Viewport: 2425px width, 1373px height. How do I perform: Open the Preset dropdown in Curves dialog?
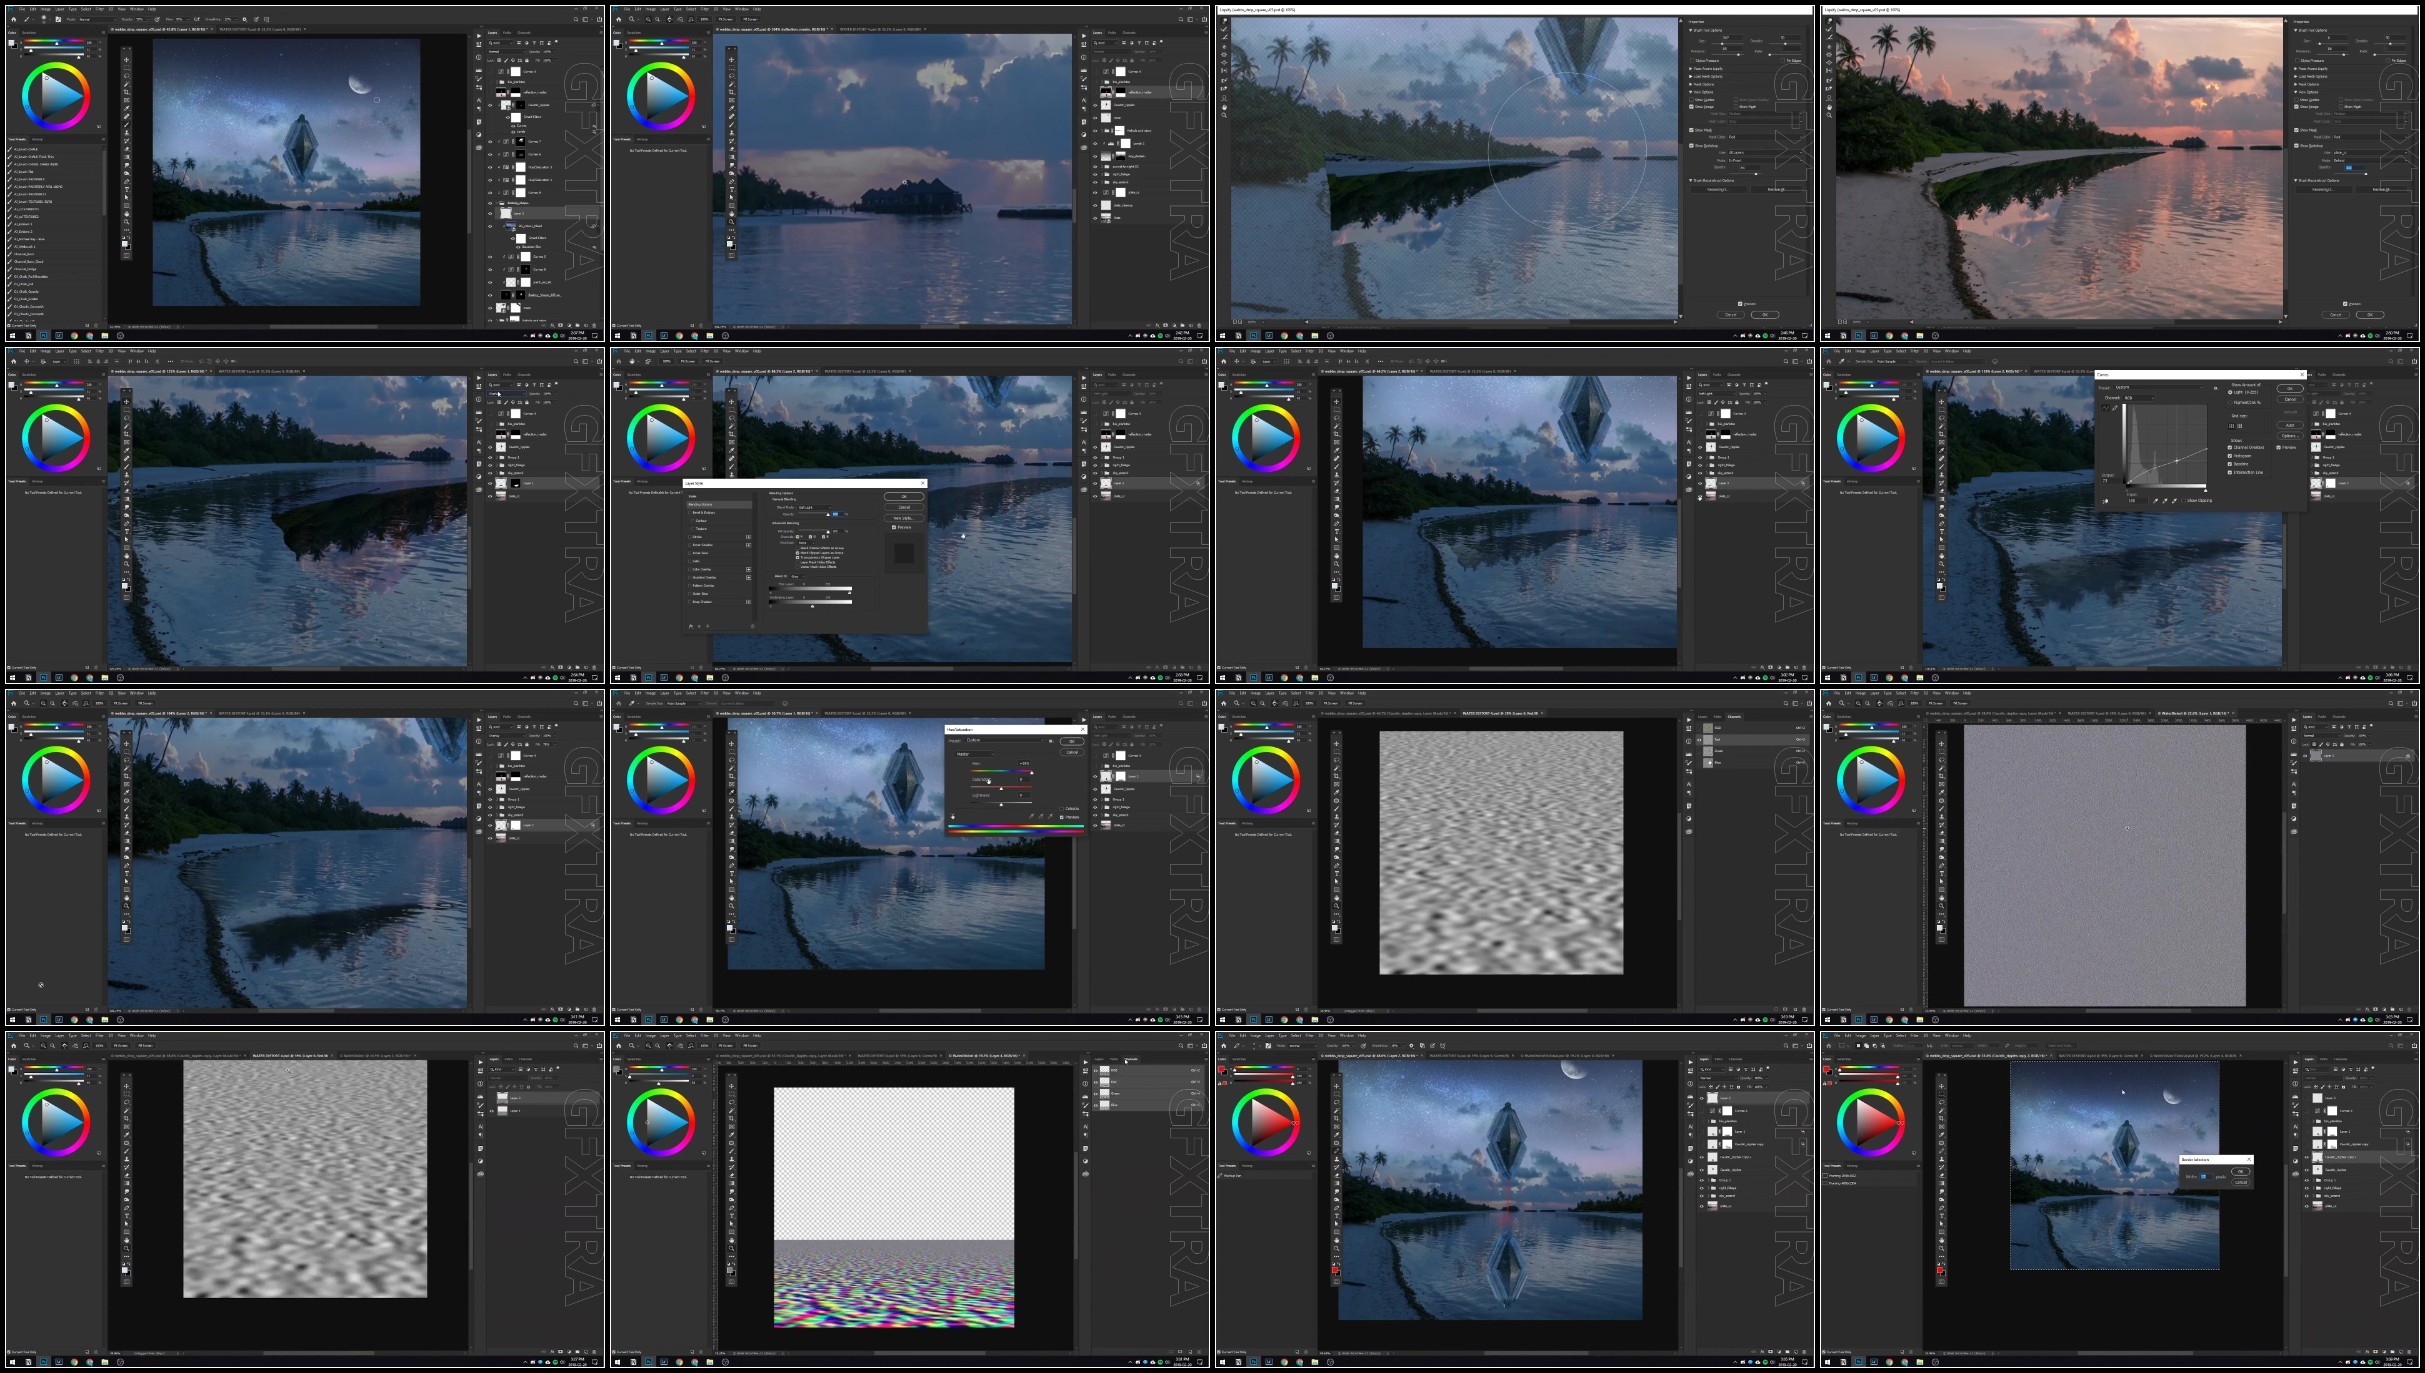(x=2159, y=387)
